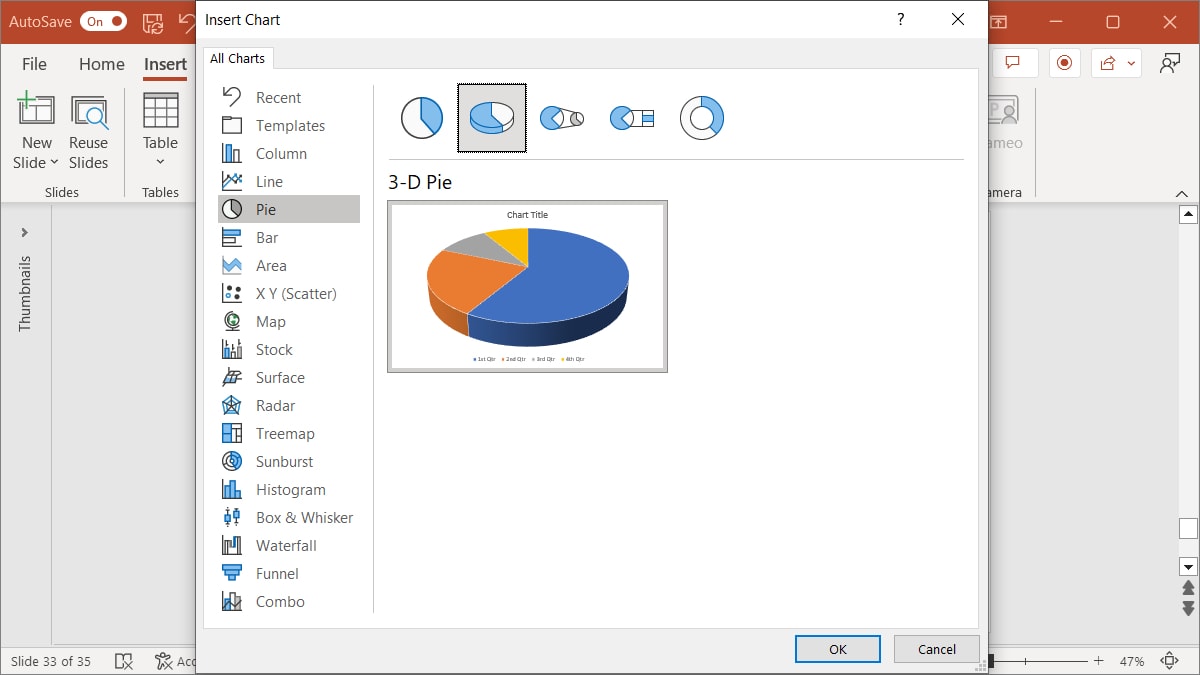The image size is (1200, 675).
Task: Select the Bar of Pie subtype
Action: pos(631,117)
